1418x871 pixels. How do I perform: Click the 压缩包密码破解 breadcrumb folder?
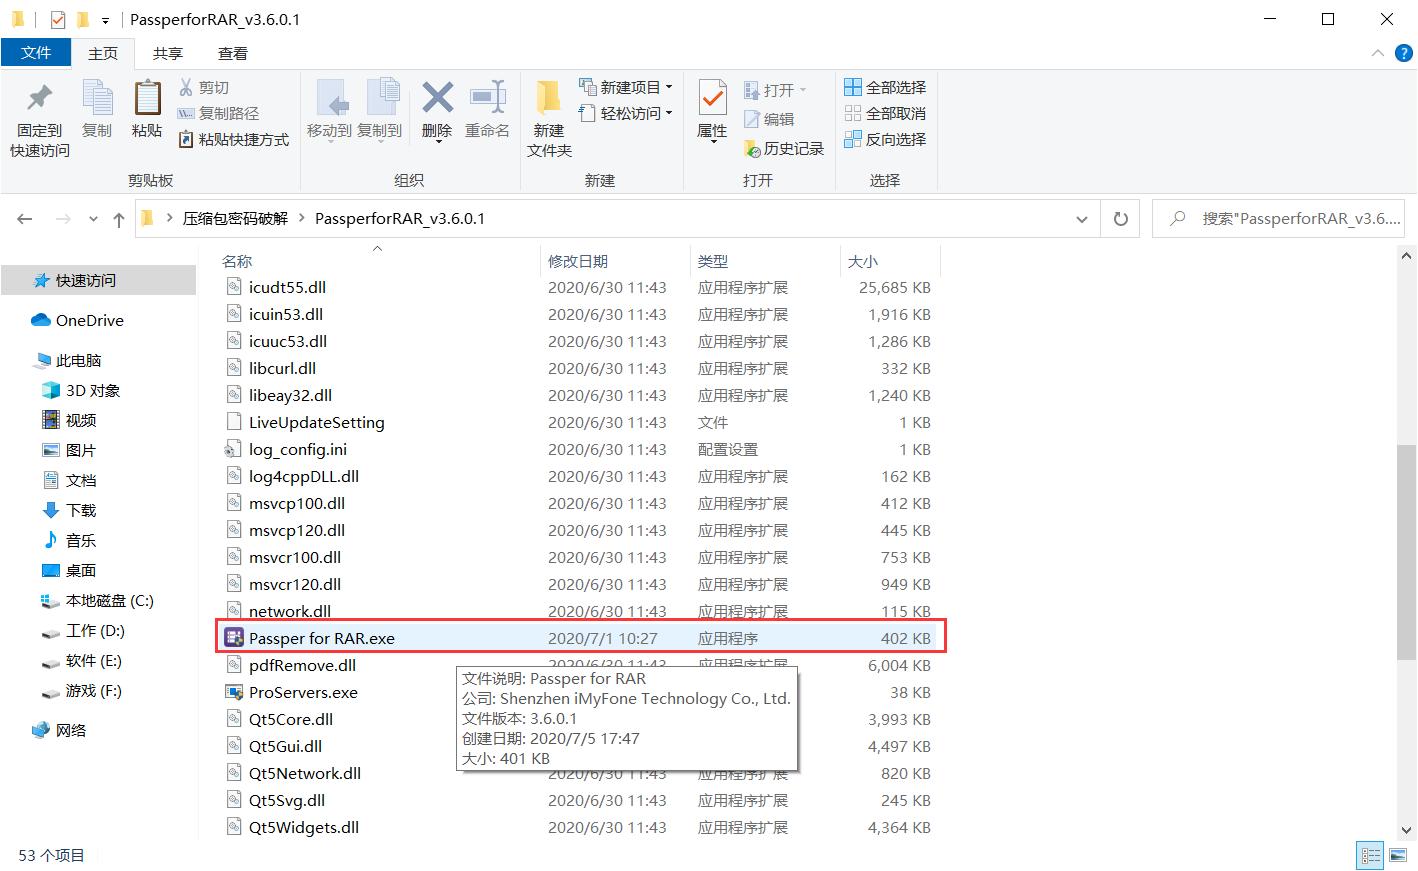click(235, 219)
